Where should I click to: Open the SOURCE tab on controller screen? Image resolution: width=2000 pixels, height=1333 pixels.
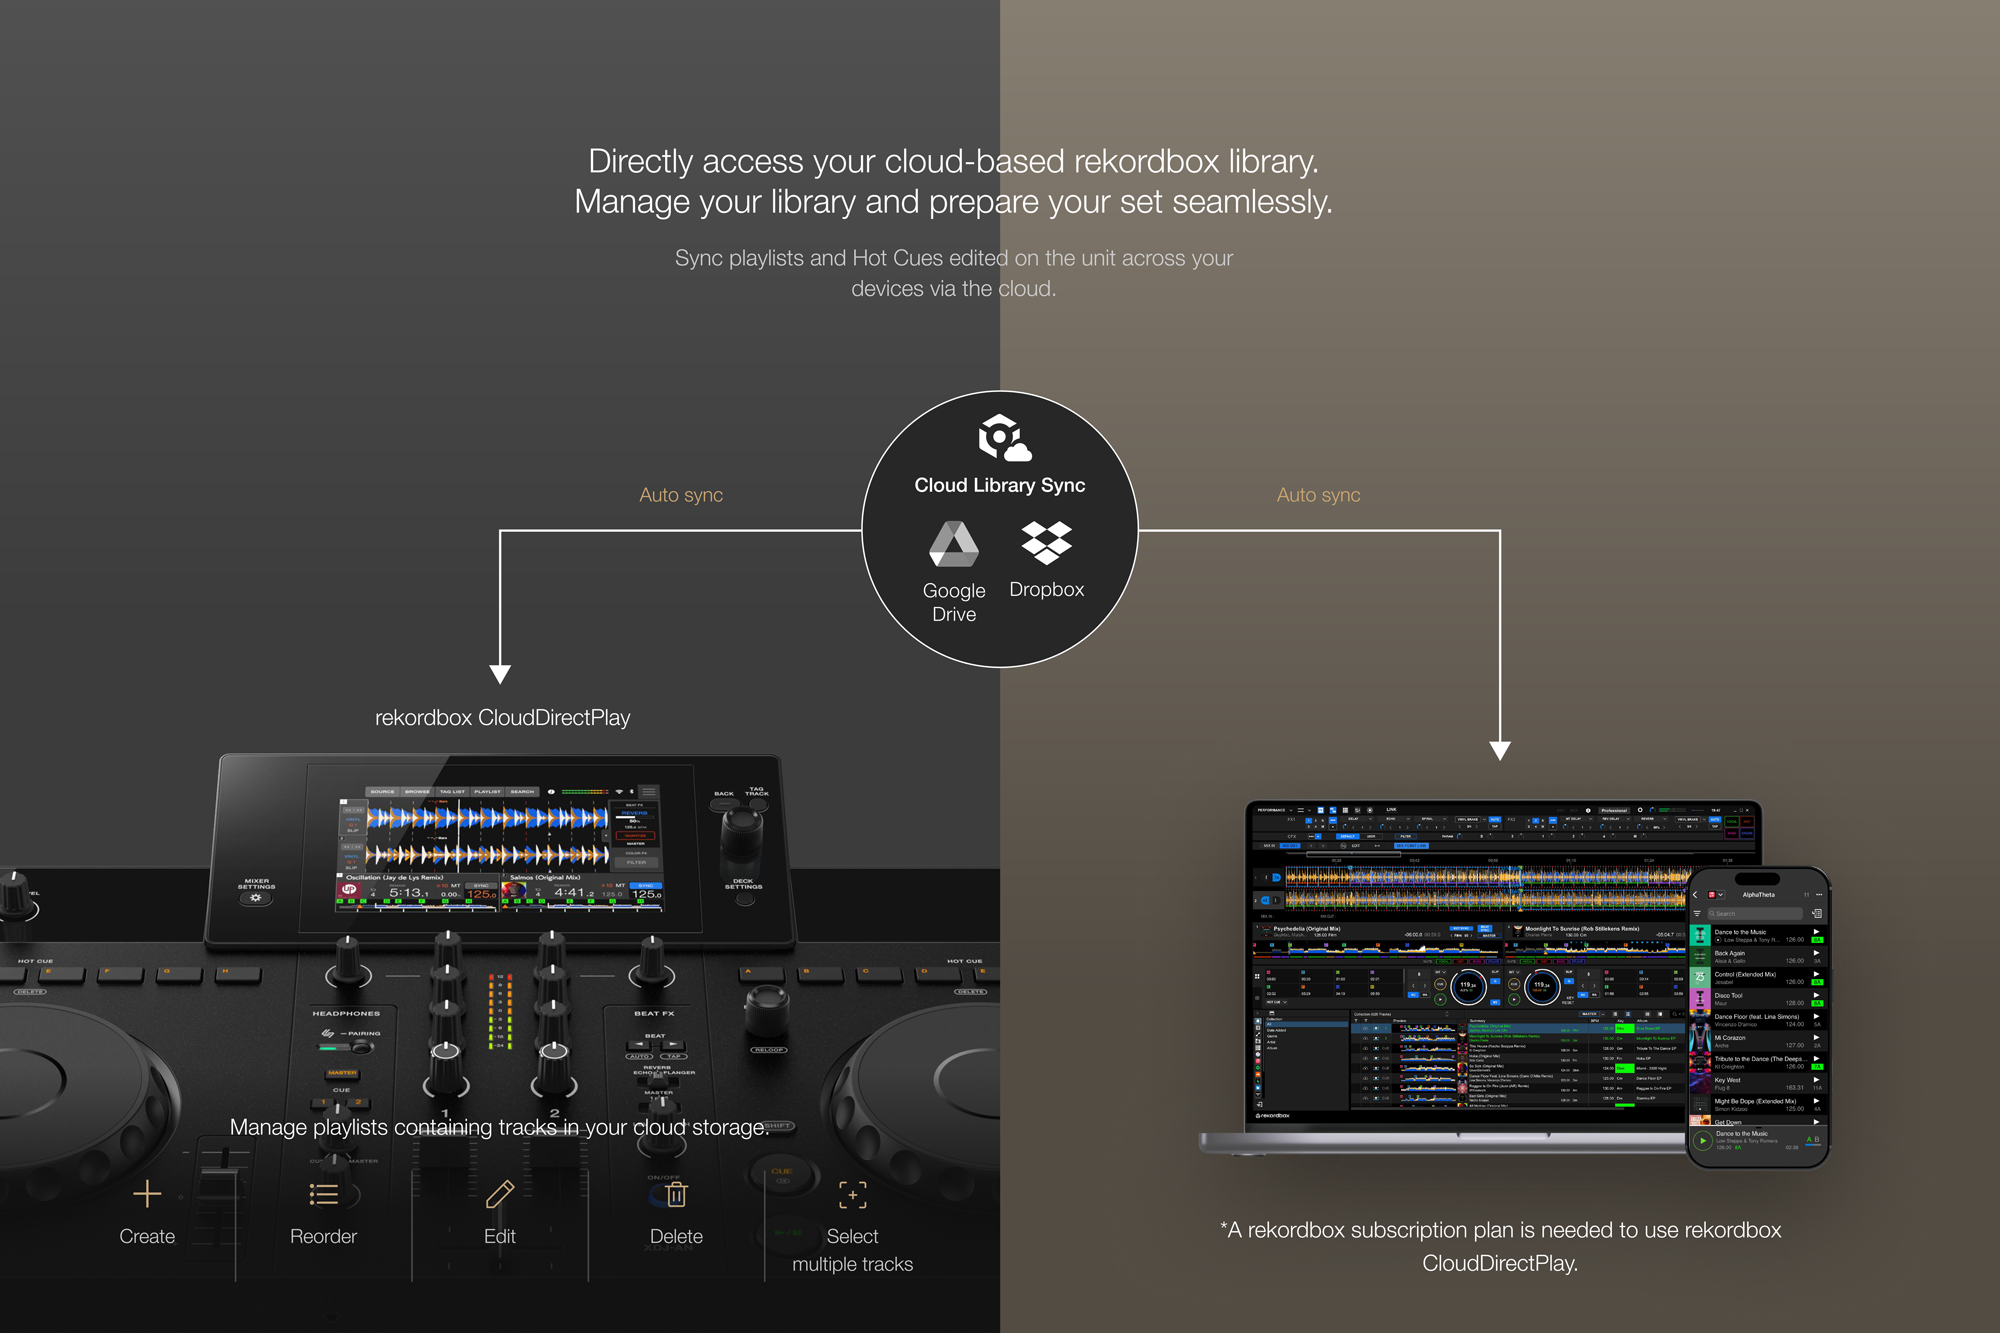click(383, 791)
